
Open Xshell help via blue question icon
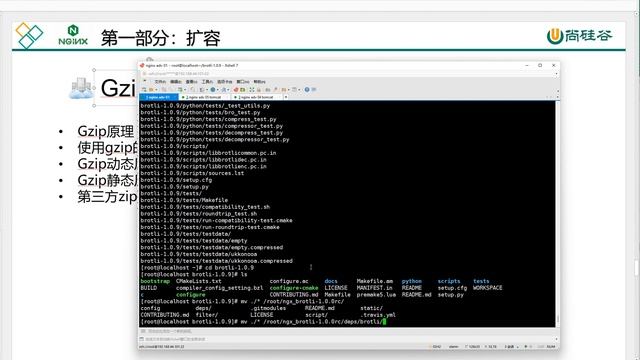307,89
